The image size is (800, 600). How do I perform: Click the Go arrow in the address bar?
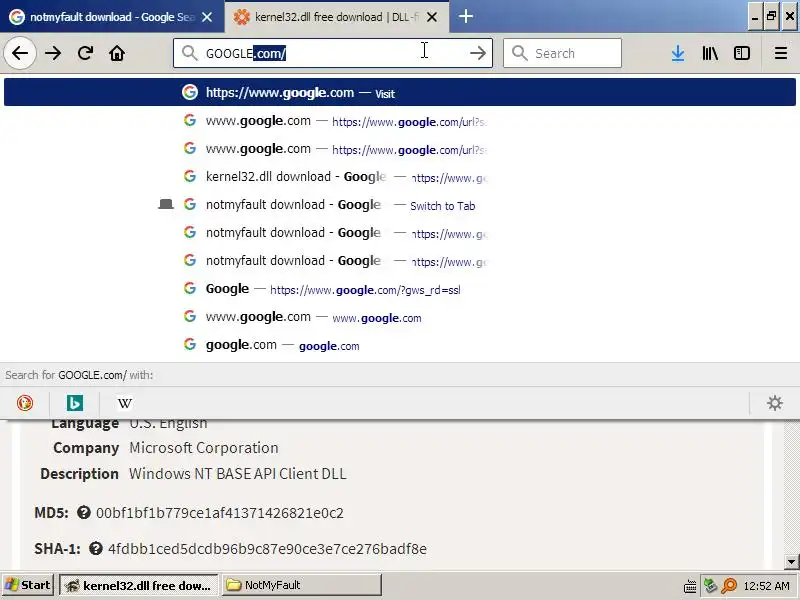pyautogui.click(x=478, y=53)
